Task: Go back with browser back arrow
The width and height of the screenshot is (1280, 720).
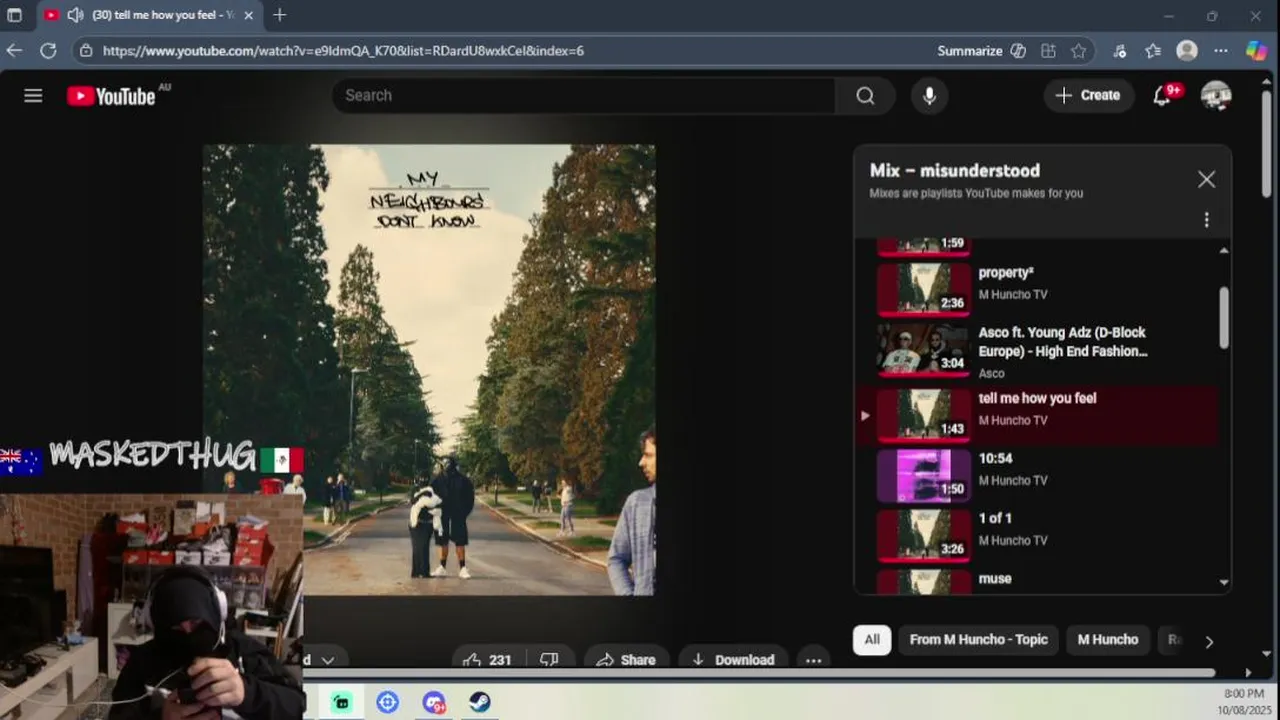Action: point(14,50)
